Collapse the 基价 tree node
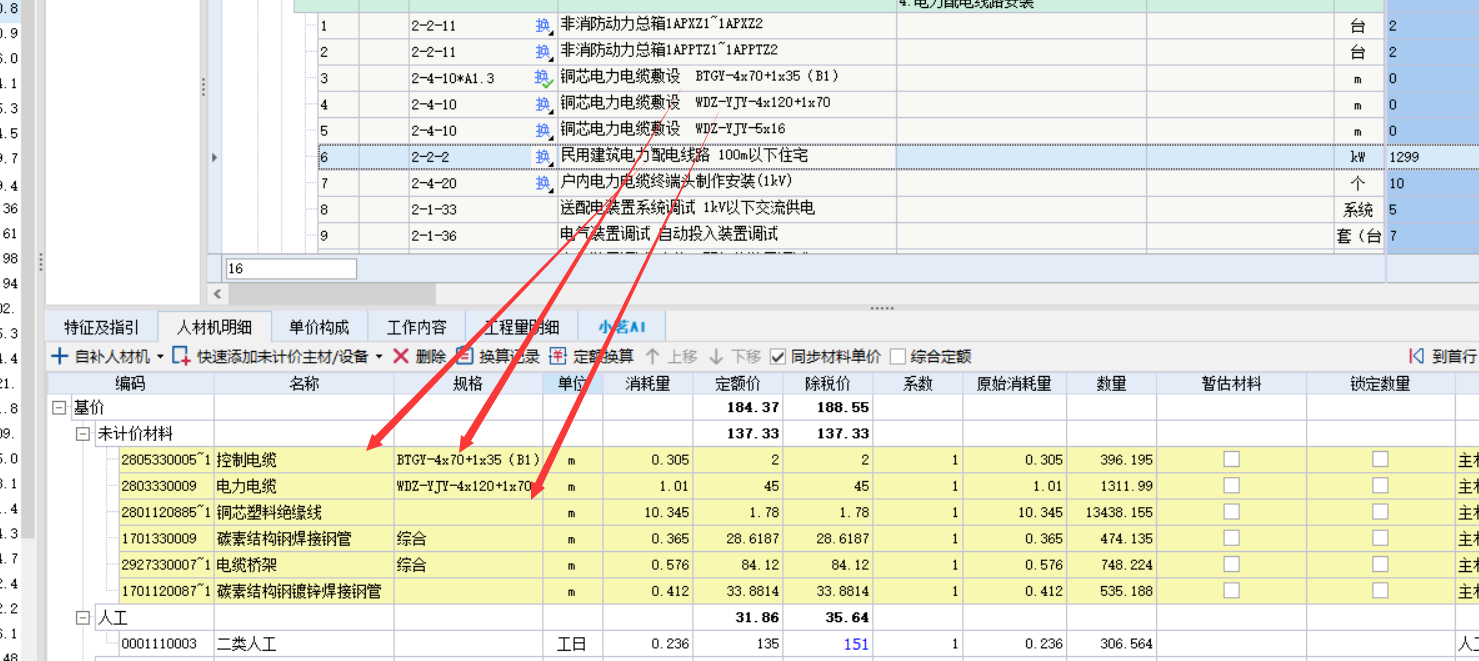Image resolution: width=1479 pixels, height=661 pixels. click(59, 408)
